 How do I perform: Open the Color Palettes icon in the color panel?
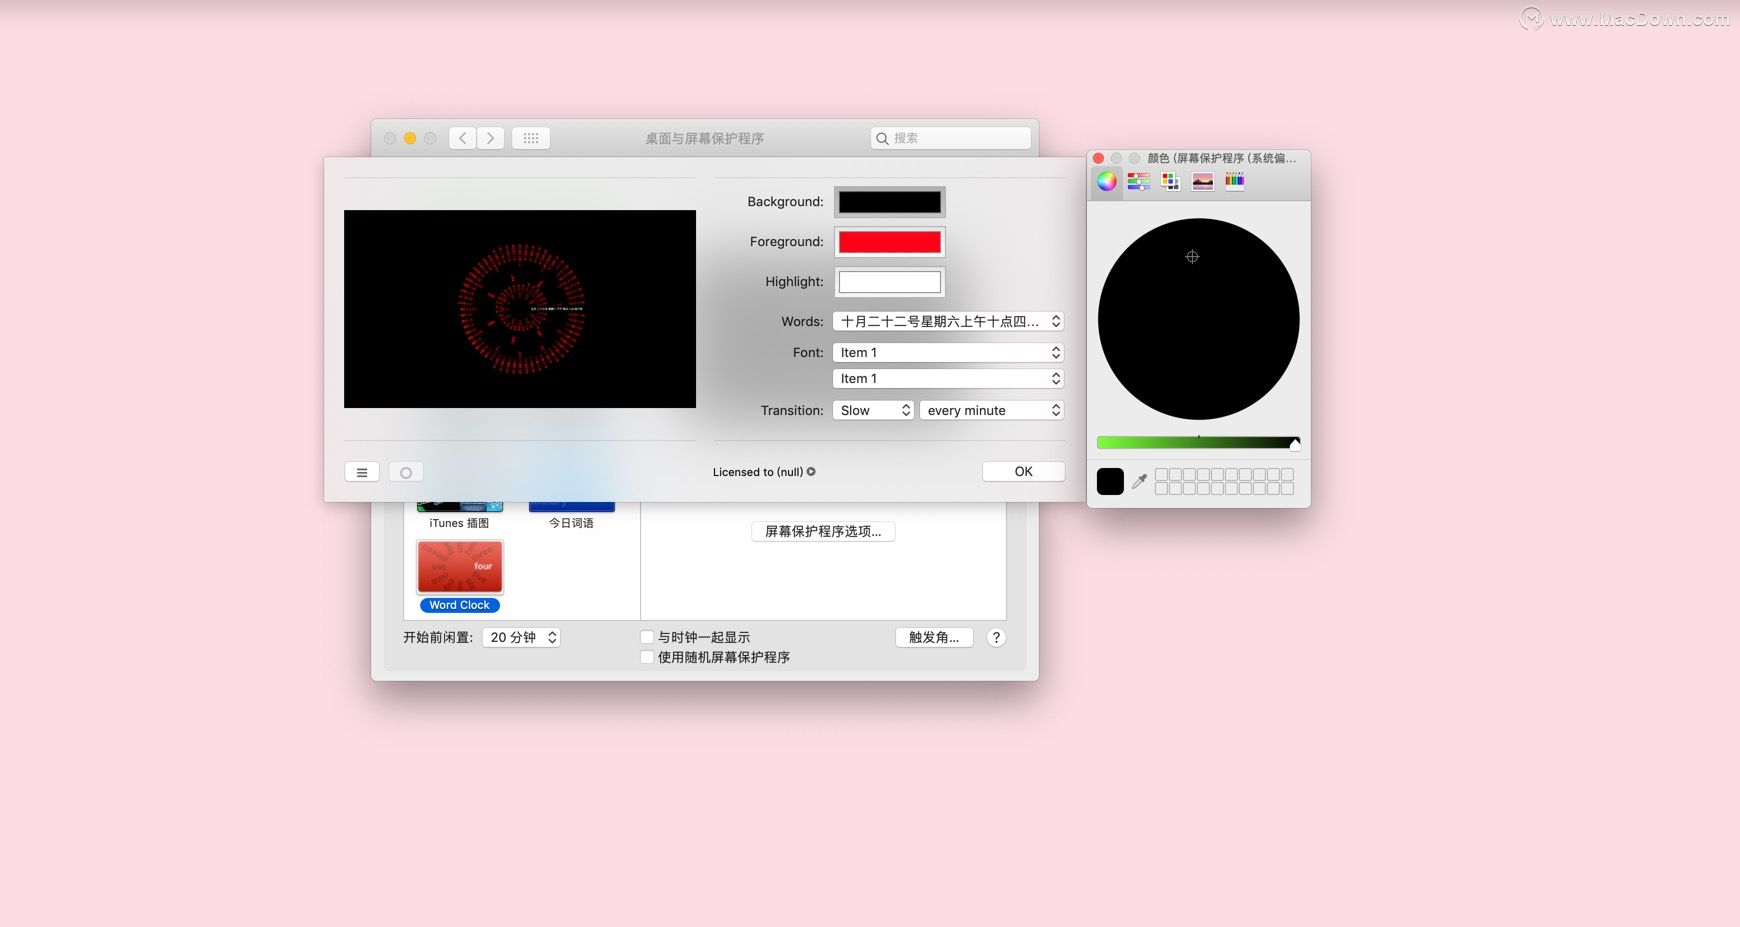(x=1170, y=181)
